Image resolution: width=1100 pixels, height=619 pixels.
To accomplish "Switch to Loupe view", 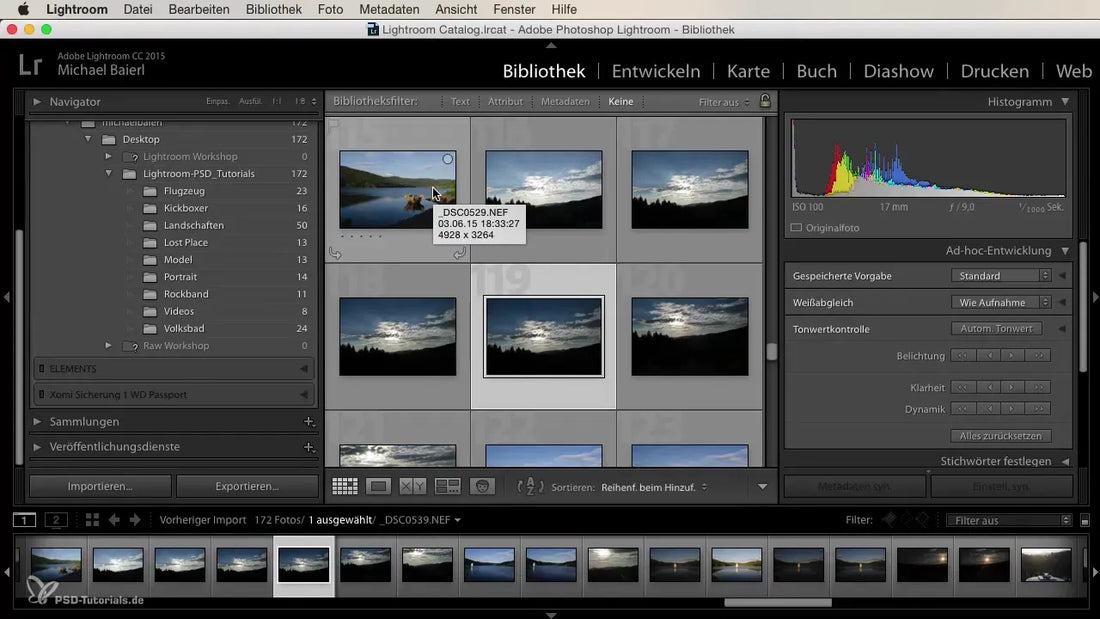I will 378,486.
